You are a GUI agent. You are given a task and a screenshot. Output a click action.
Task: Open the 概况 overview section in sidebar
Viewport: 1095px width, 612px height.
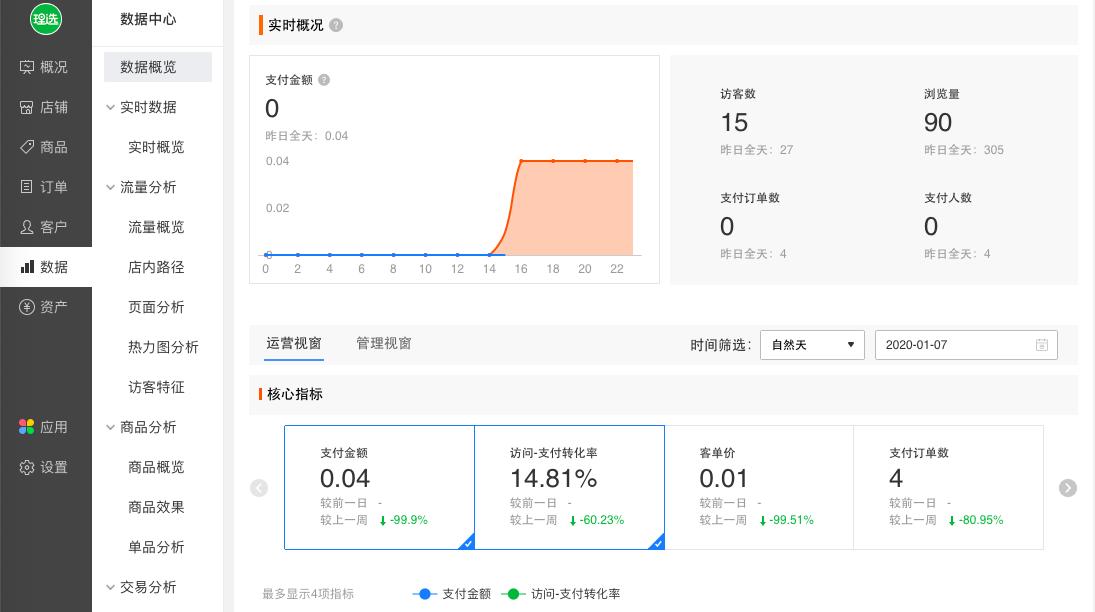pos(46,67)
